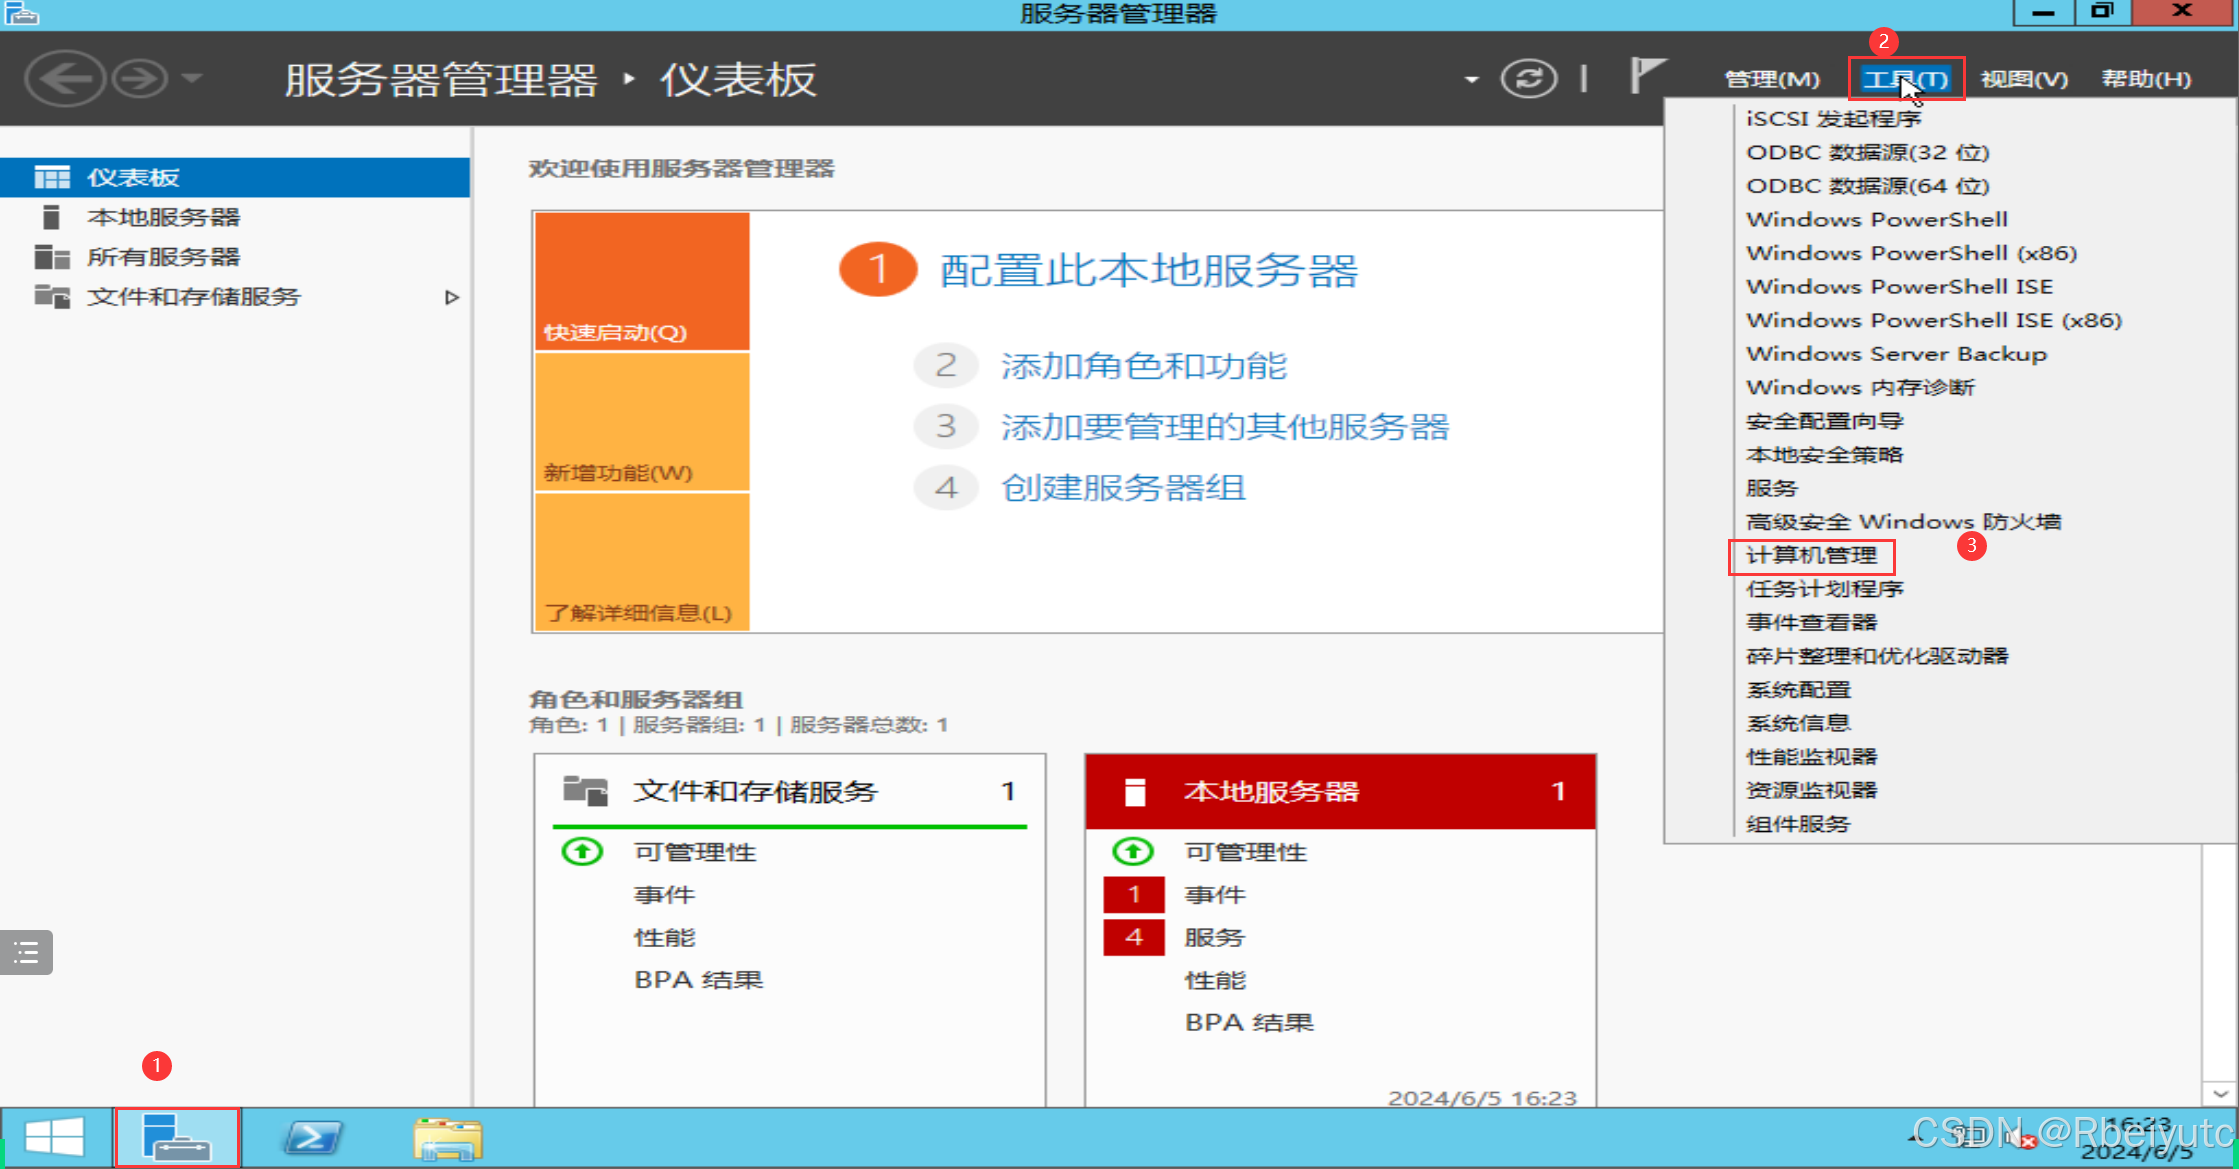2239x1169 pixels.
Task: Open the 管理(M) menu
Action: [x=1771, y=79]
